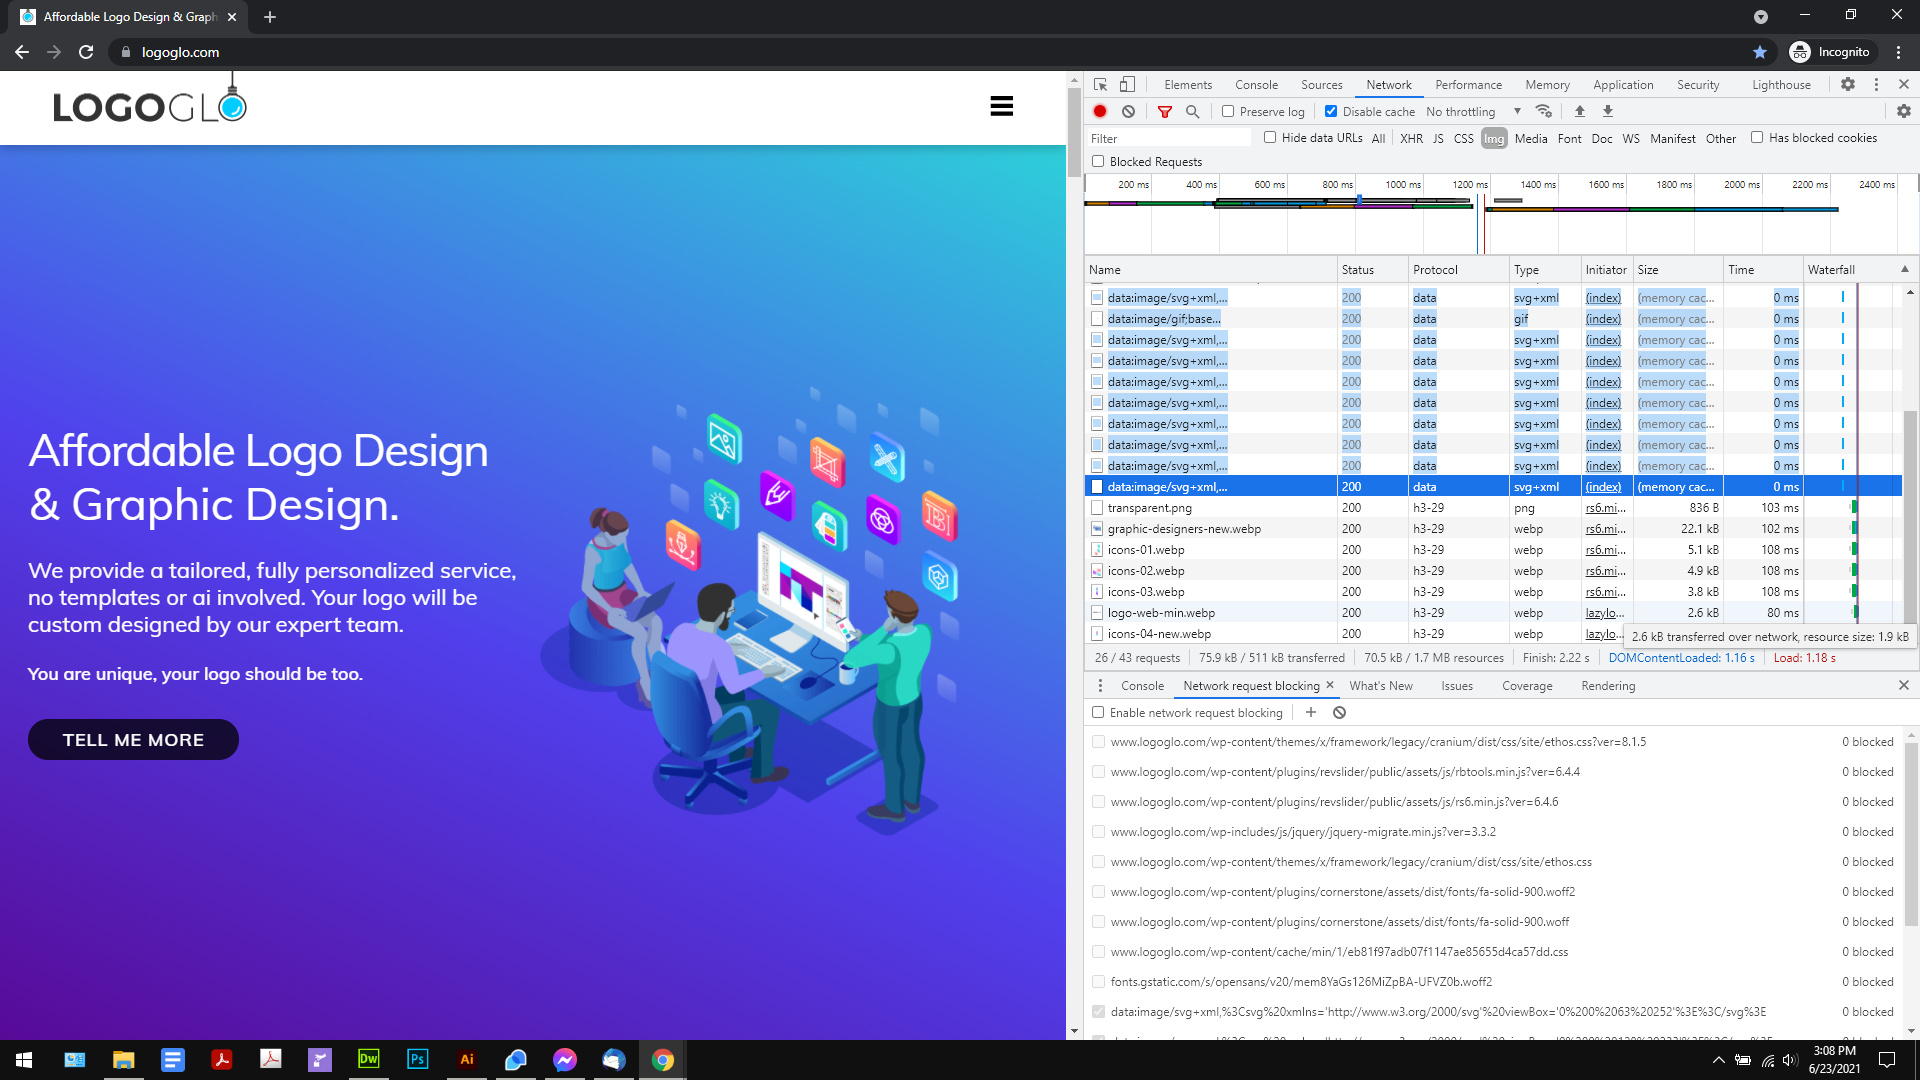Uncheck the Disable cache checkbox
Image resolution: width=1920 pixels, height=1080 pixels.
[x=1331, y=112]
